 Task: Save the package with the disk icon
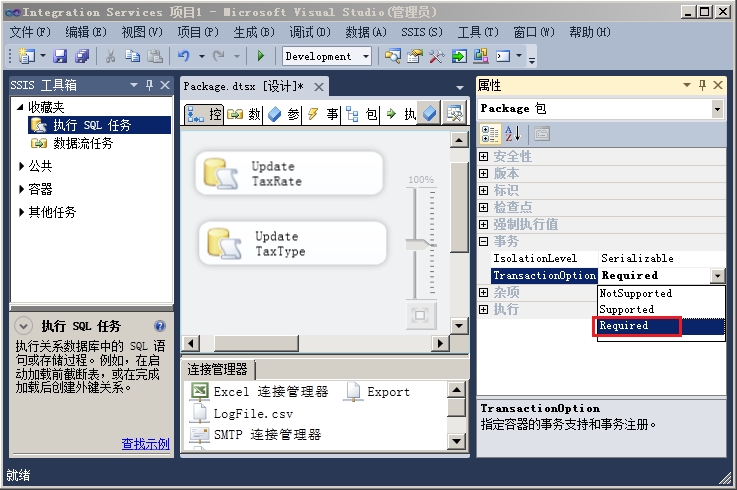pyautogui.click(x=60, y=56)
